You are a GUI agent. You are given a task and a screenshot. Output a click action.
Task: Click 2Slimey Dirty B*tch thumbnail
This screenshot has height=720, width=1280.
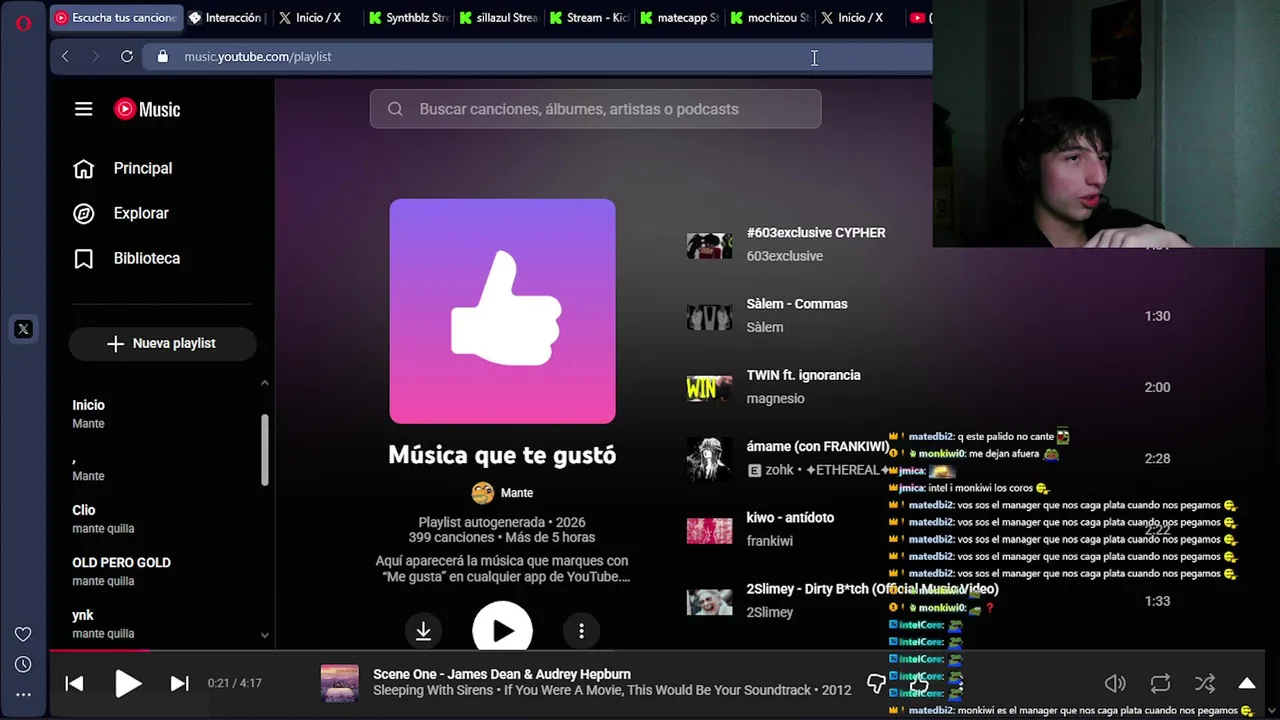709,601
